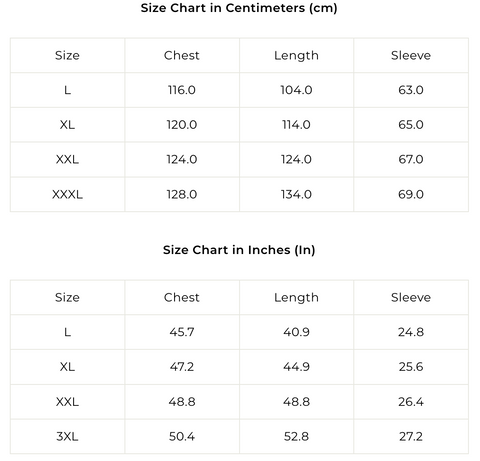Select the 104.0 length value
480x461 pixels.
click(296, 90)
